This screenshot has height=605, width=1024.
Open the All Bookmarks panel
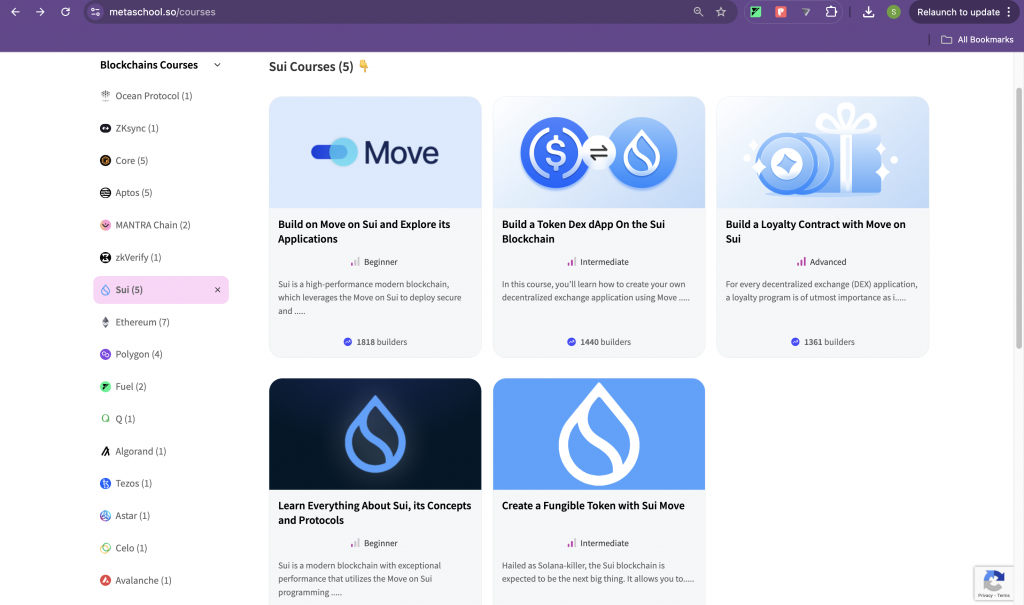click(x=975, y=39)
